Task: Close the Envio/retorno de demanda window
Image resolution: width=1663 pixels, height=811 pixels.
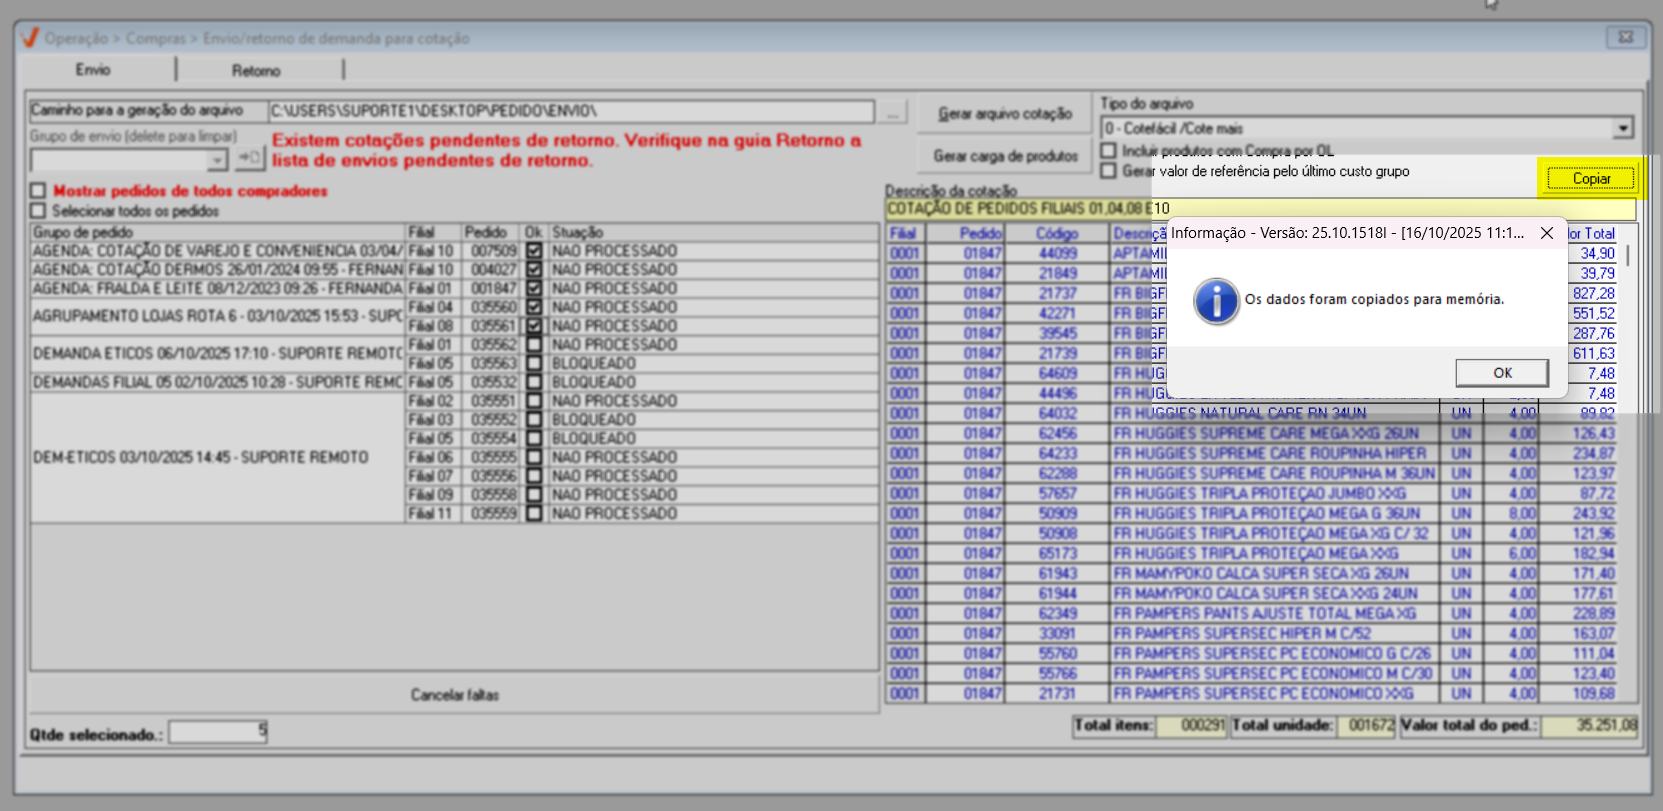Action: [x=1625, y=37]
